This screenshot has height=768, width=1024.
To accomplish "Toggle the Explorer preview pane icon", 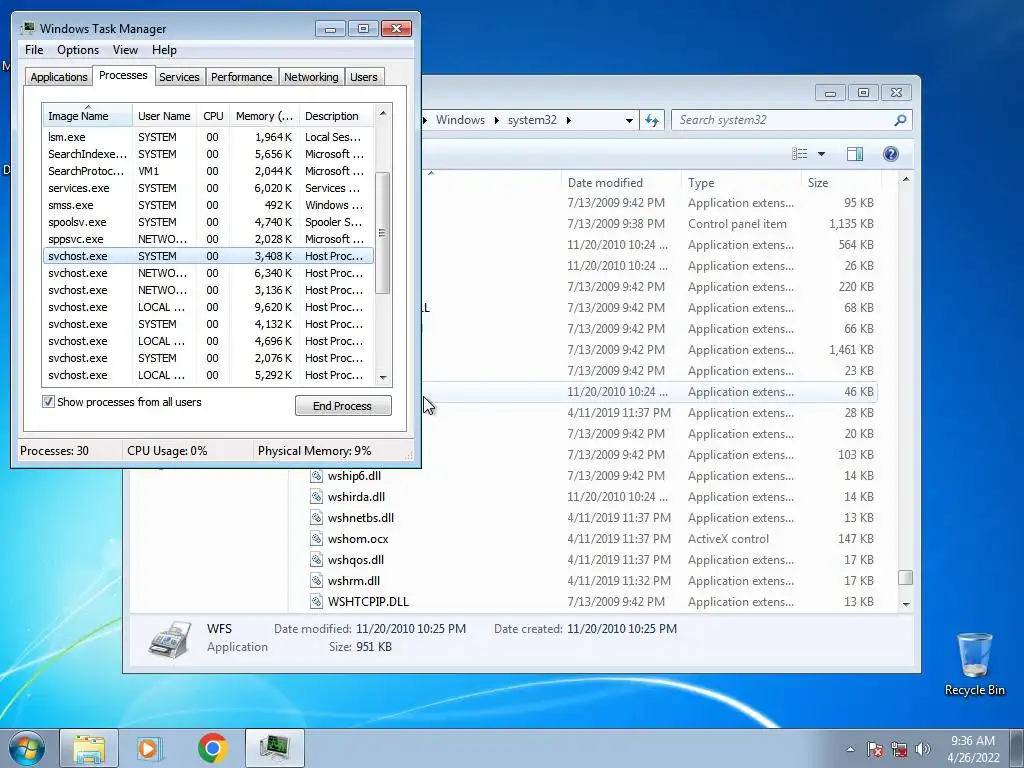I will click(855, 153).
